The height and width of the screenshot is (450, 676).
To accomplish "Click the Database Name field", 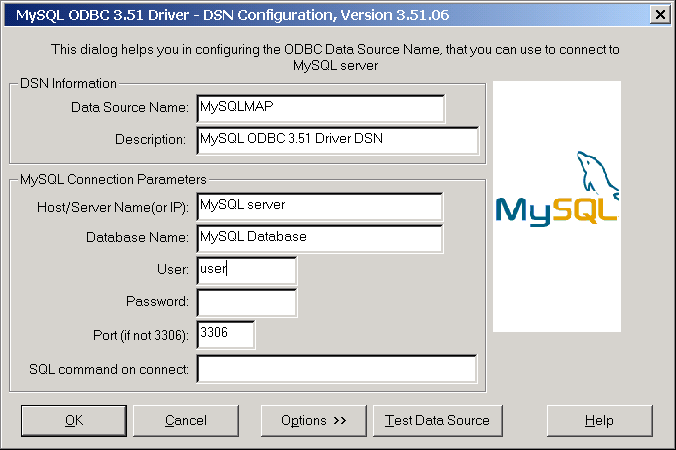I will (320, 239).
